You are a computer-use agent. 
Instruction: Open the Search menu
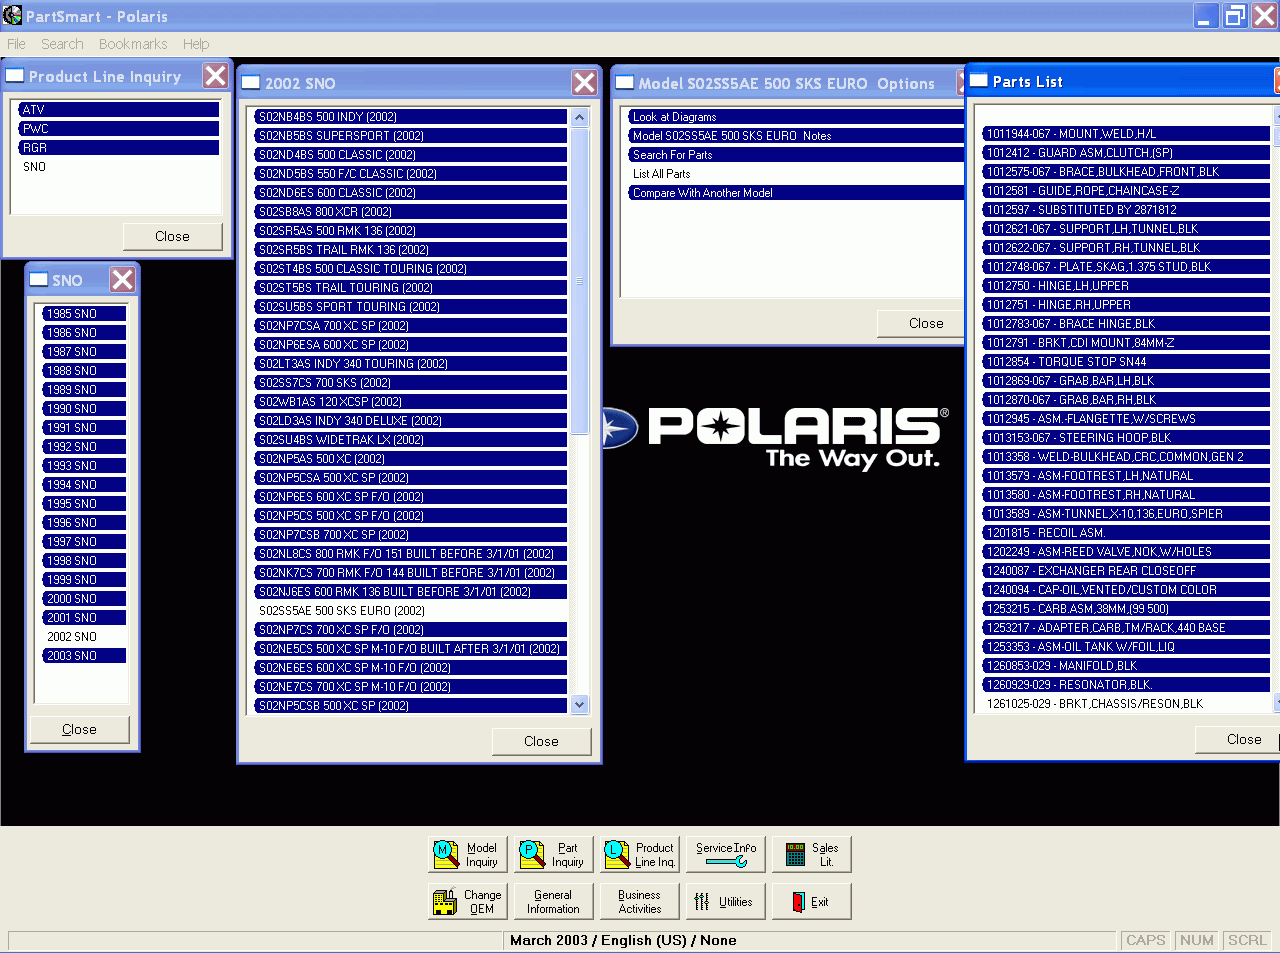(x=62, y=44)
